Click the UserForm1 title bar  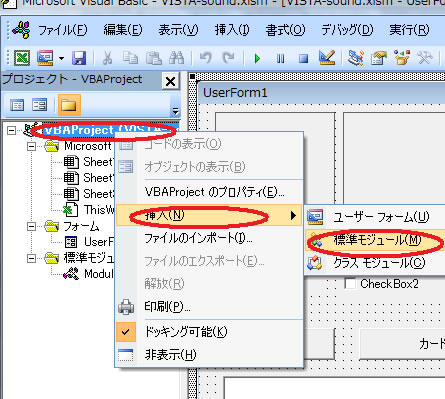tap(322, 92)
